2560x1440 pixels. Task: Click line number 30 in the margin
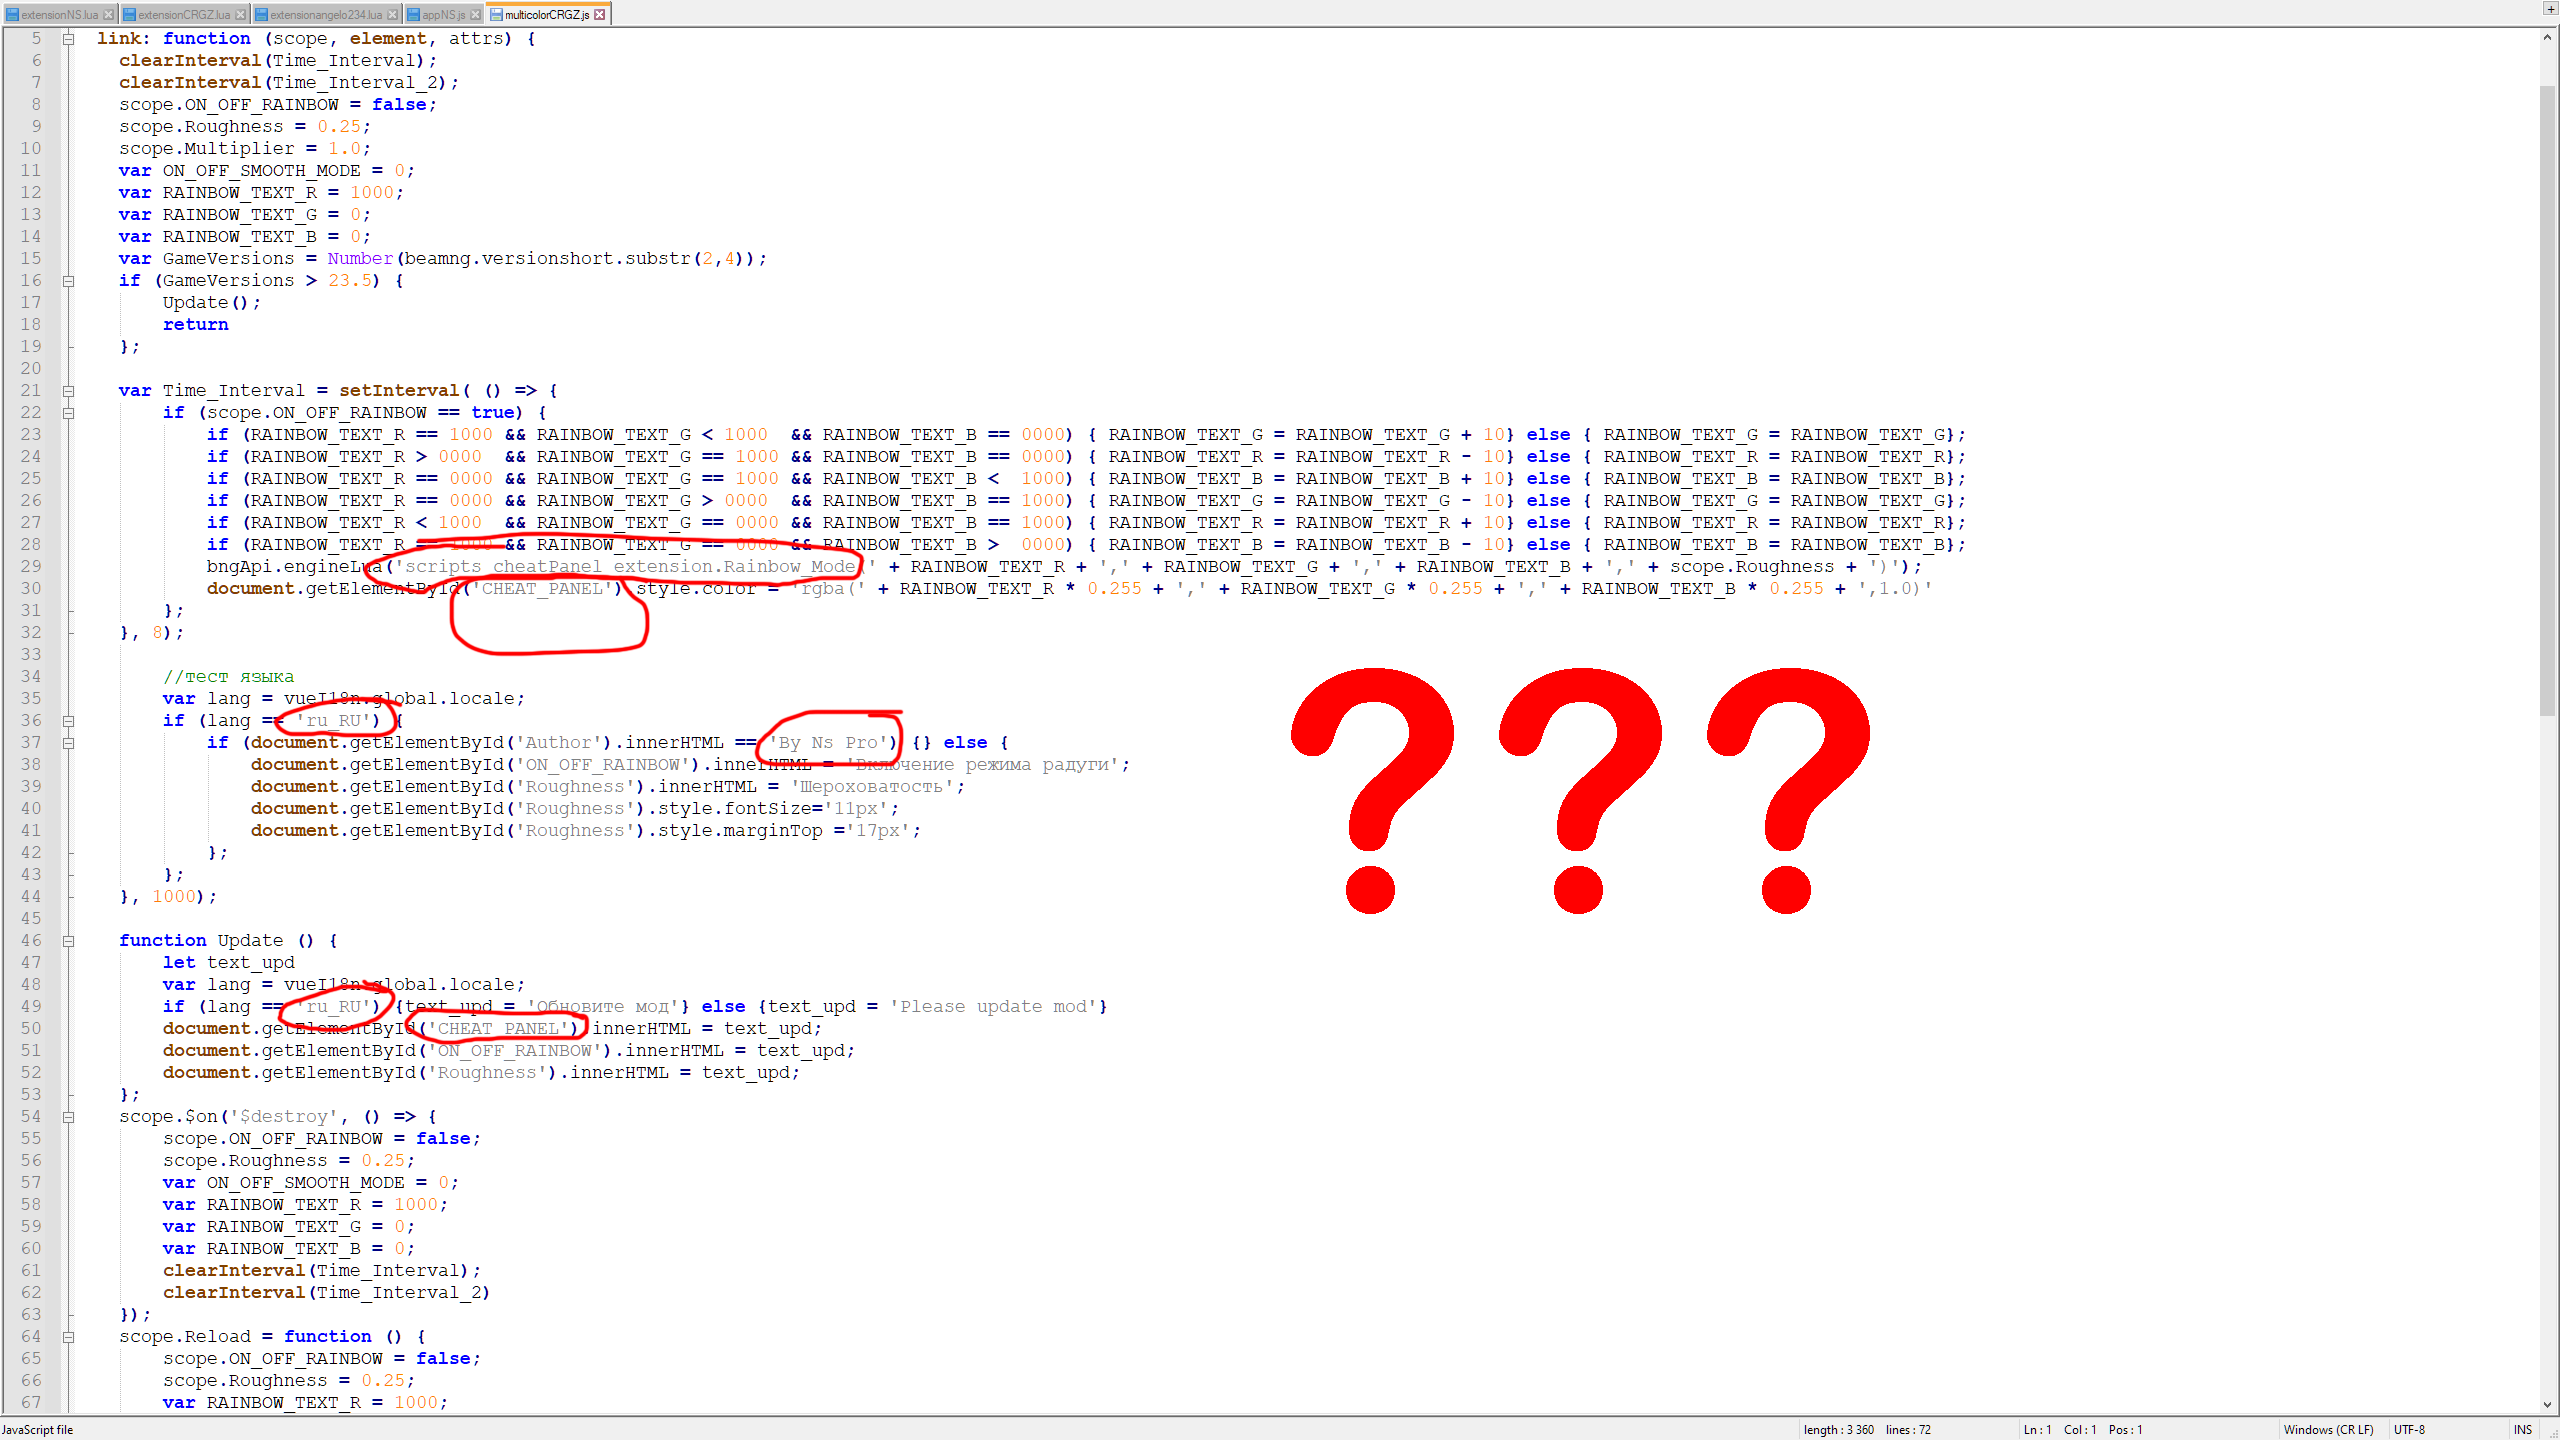[31, 589]
